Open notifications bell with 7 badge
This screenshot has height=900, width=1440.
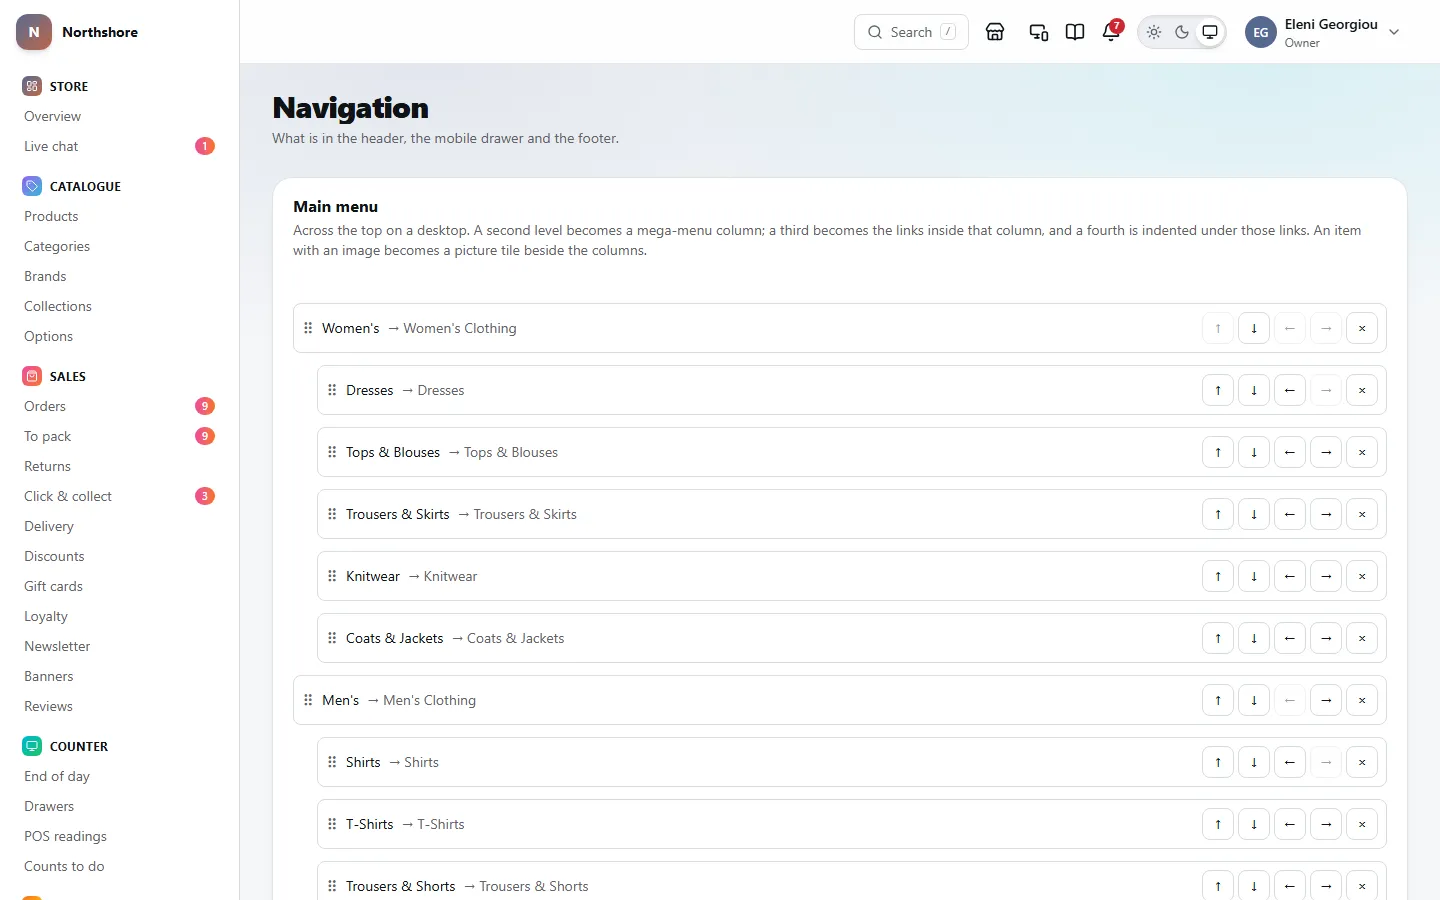pos(1111,32)
